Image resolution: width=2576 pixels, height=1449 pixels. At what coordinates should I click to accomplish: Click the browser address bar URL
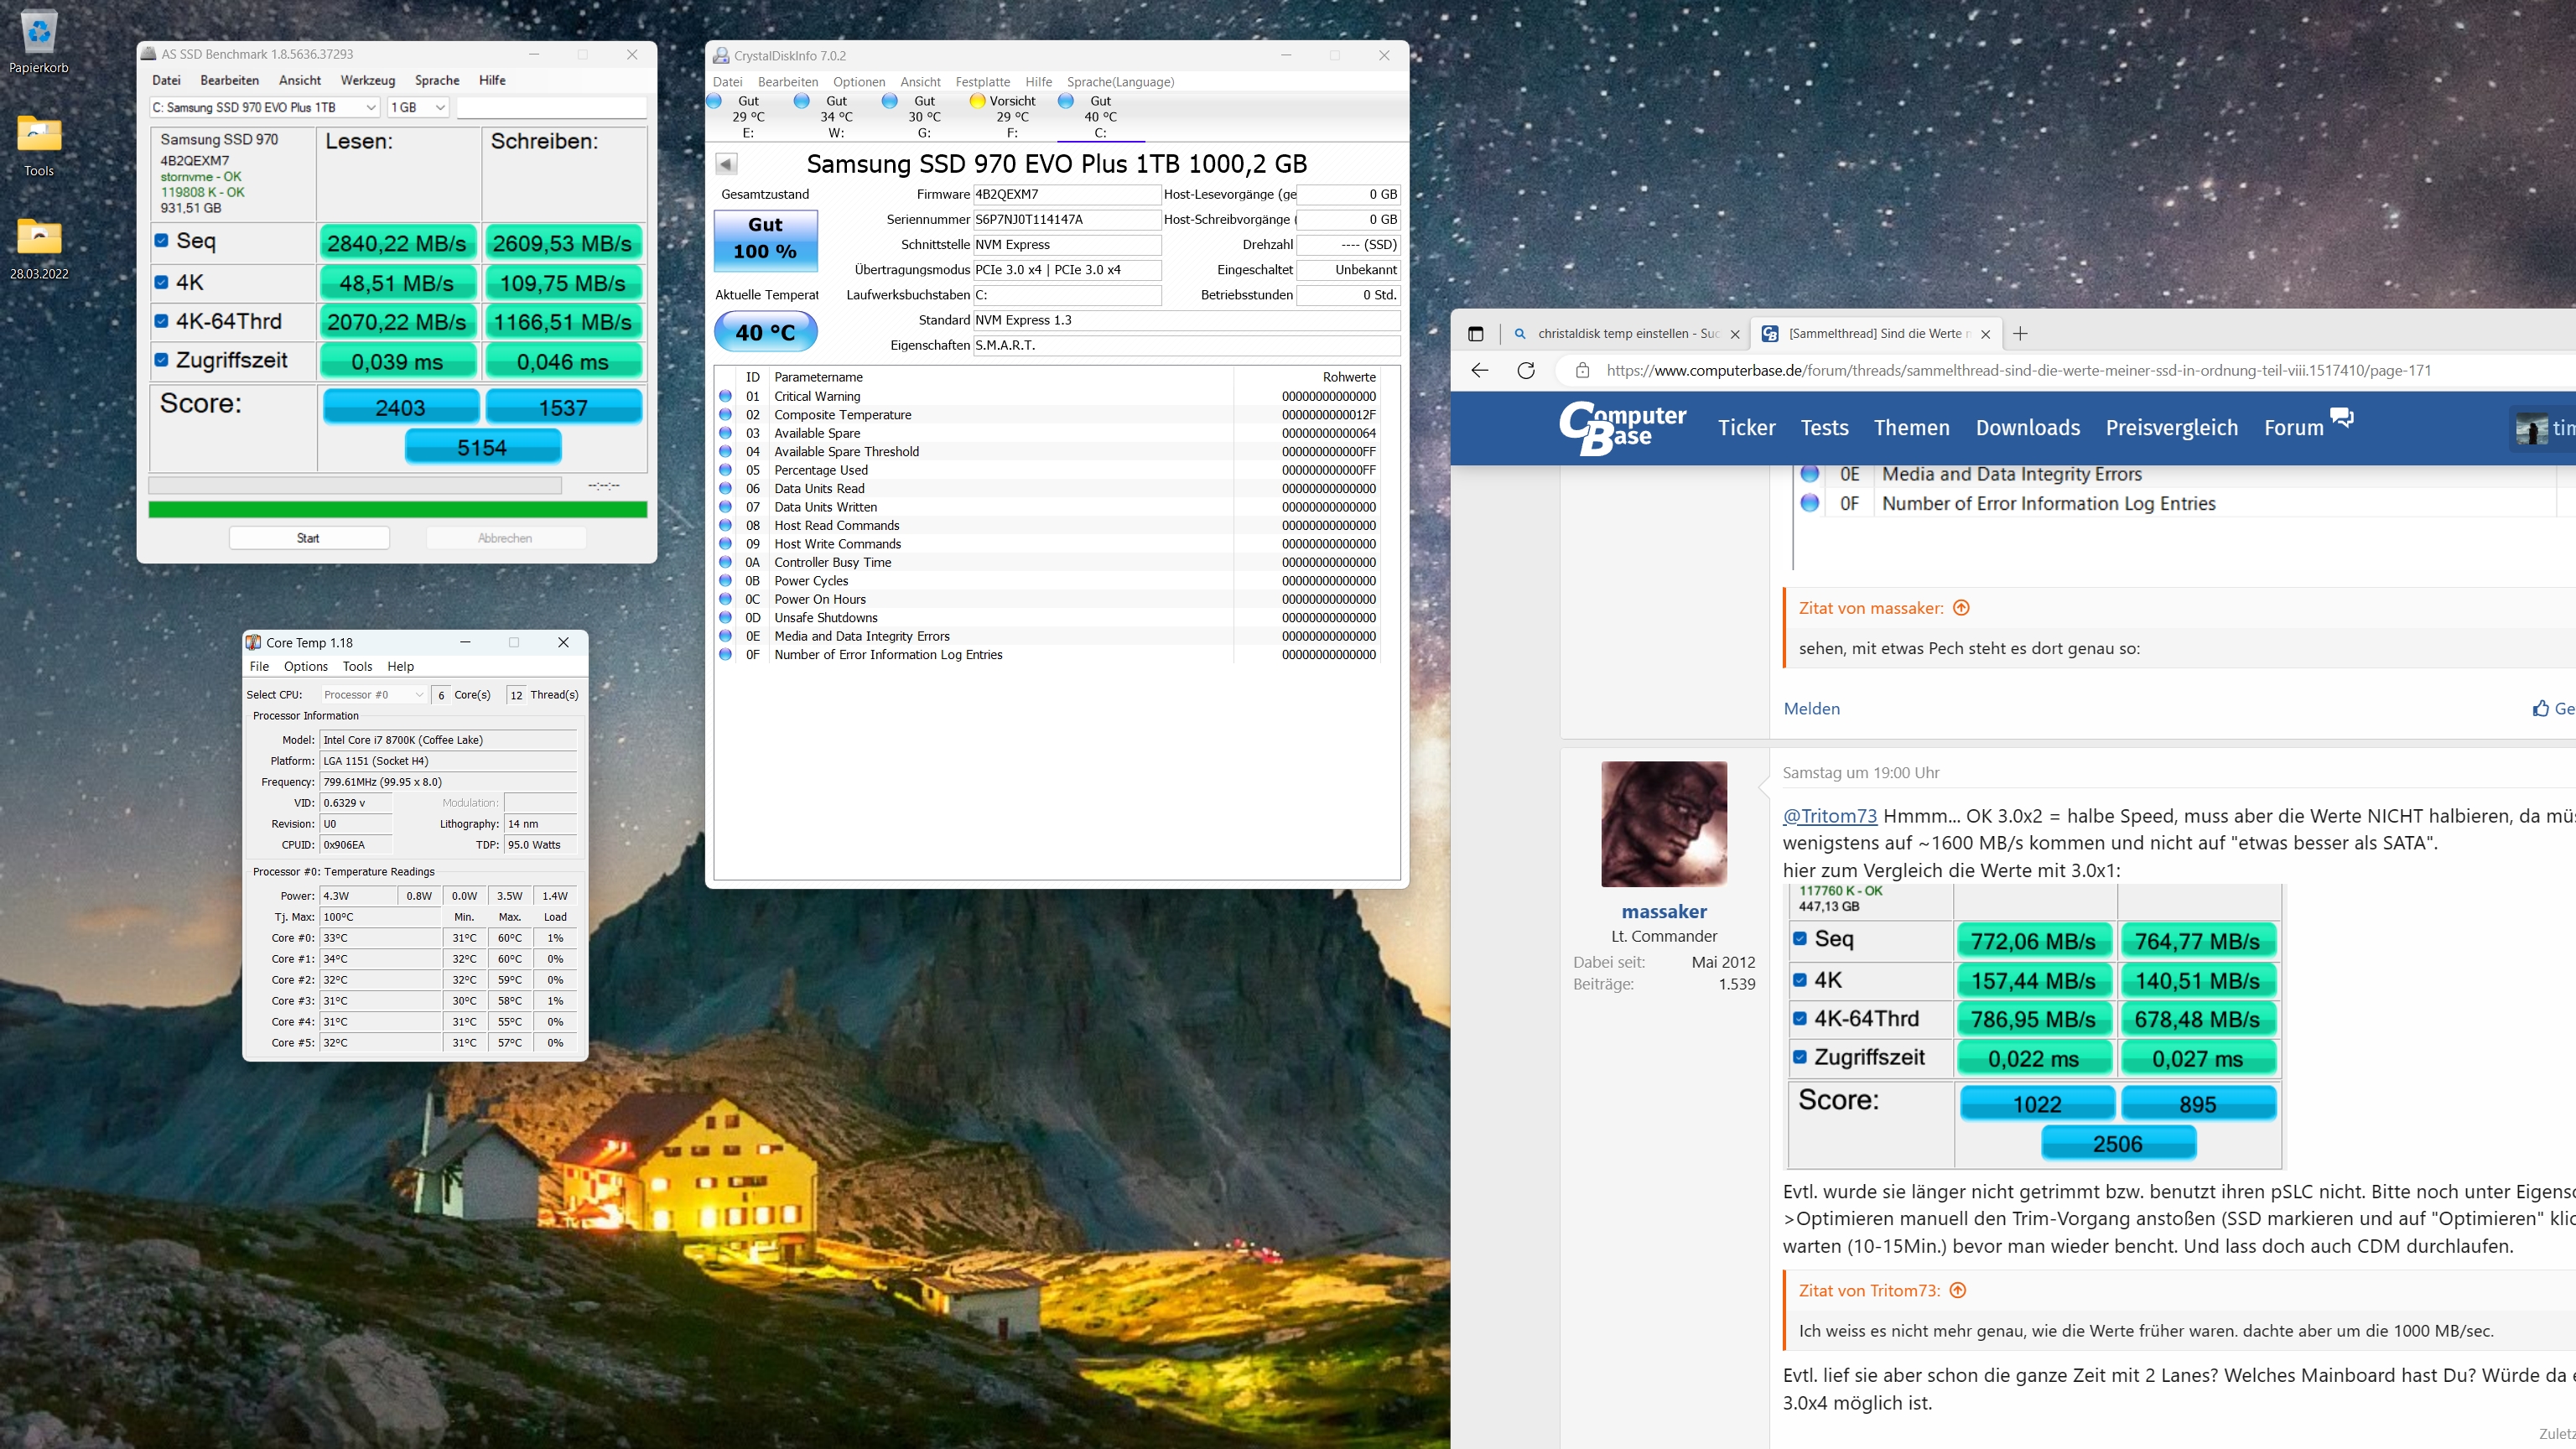(2020, 371)
